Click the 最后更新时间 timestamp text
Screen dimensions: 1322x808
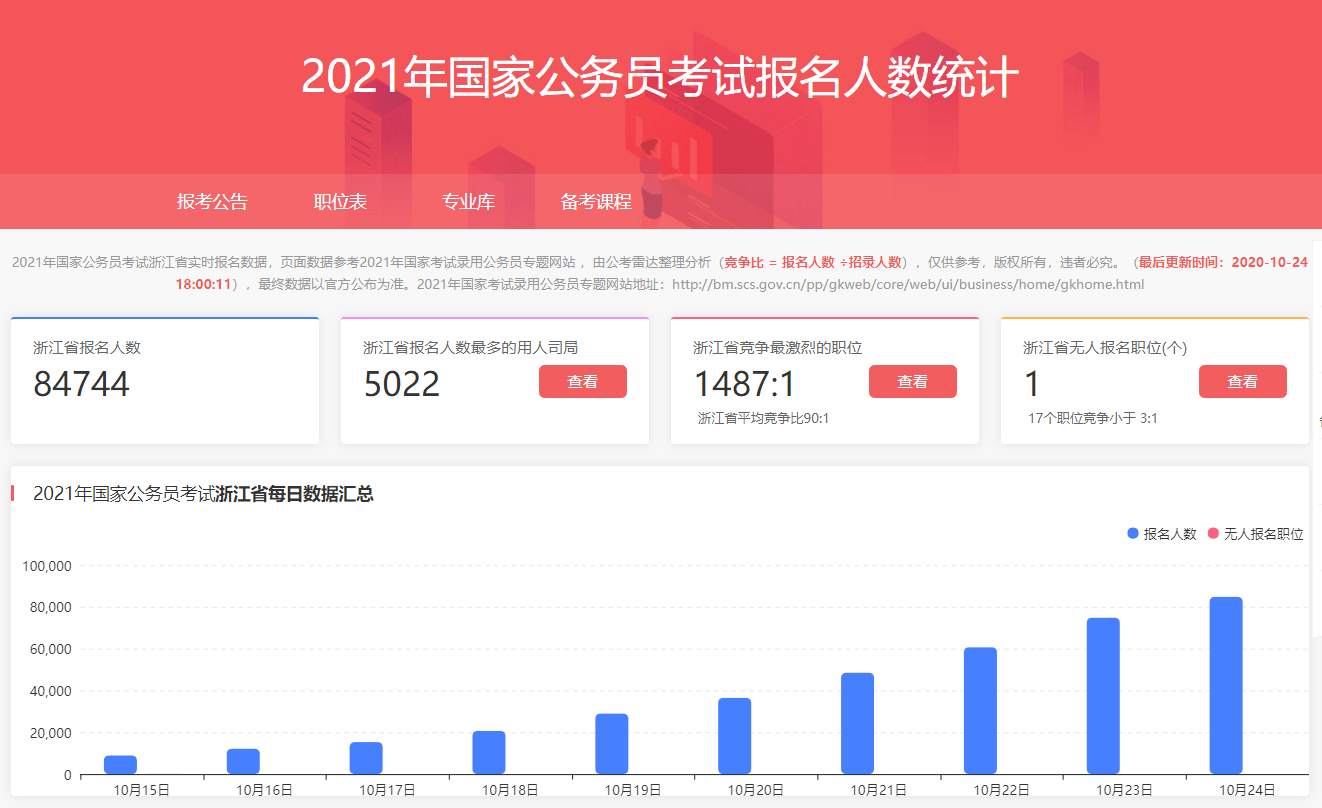click(1222, 262)
